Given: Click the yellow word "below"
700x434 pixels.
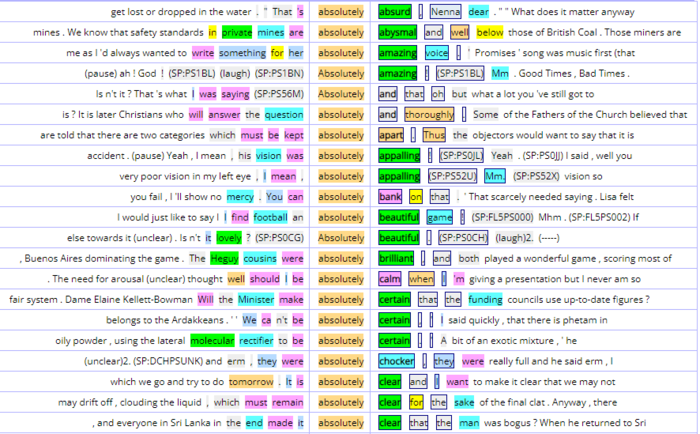Looking at the screenshot, I should pyautogui.click(x=490, y=33).
